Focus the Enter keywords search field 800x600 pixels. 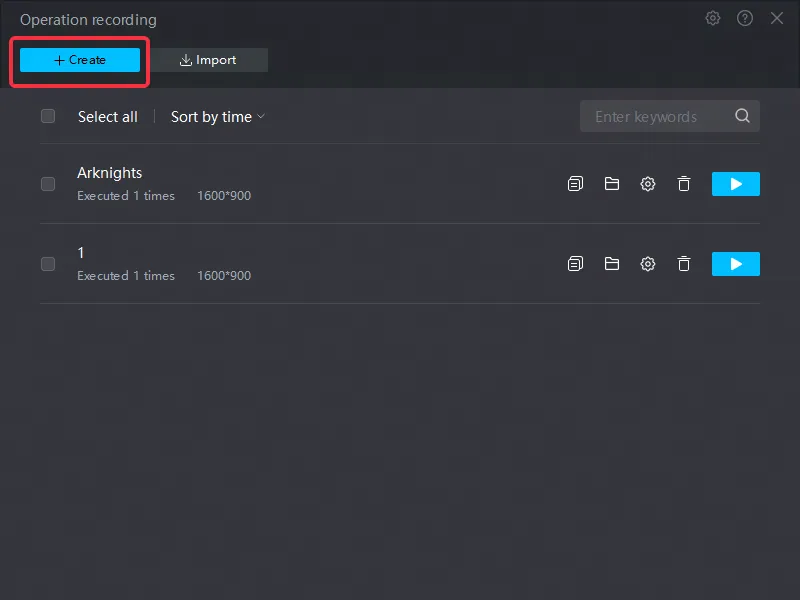point(656,116)
